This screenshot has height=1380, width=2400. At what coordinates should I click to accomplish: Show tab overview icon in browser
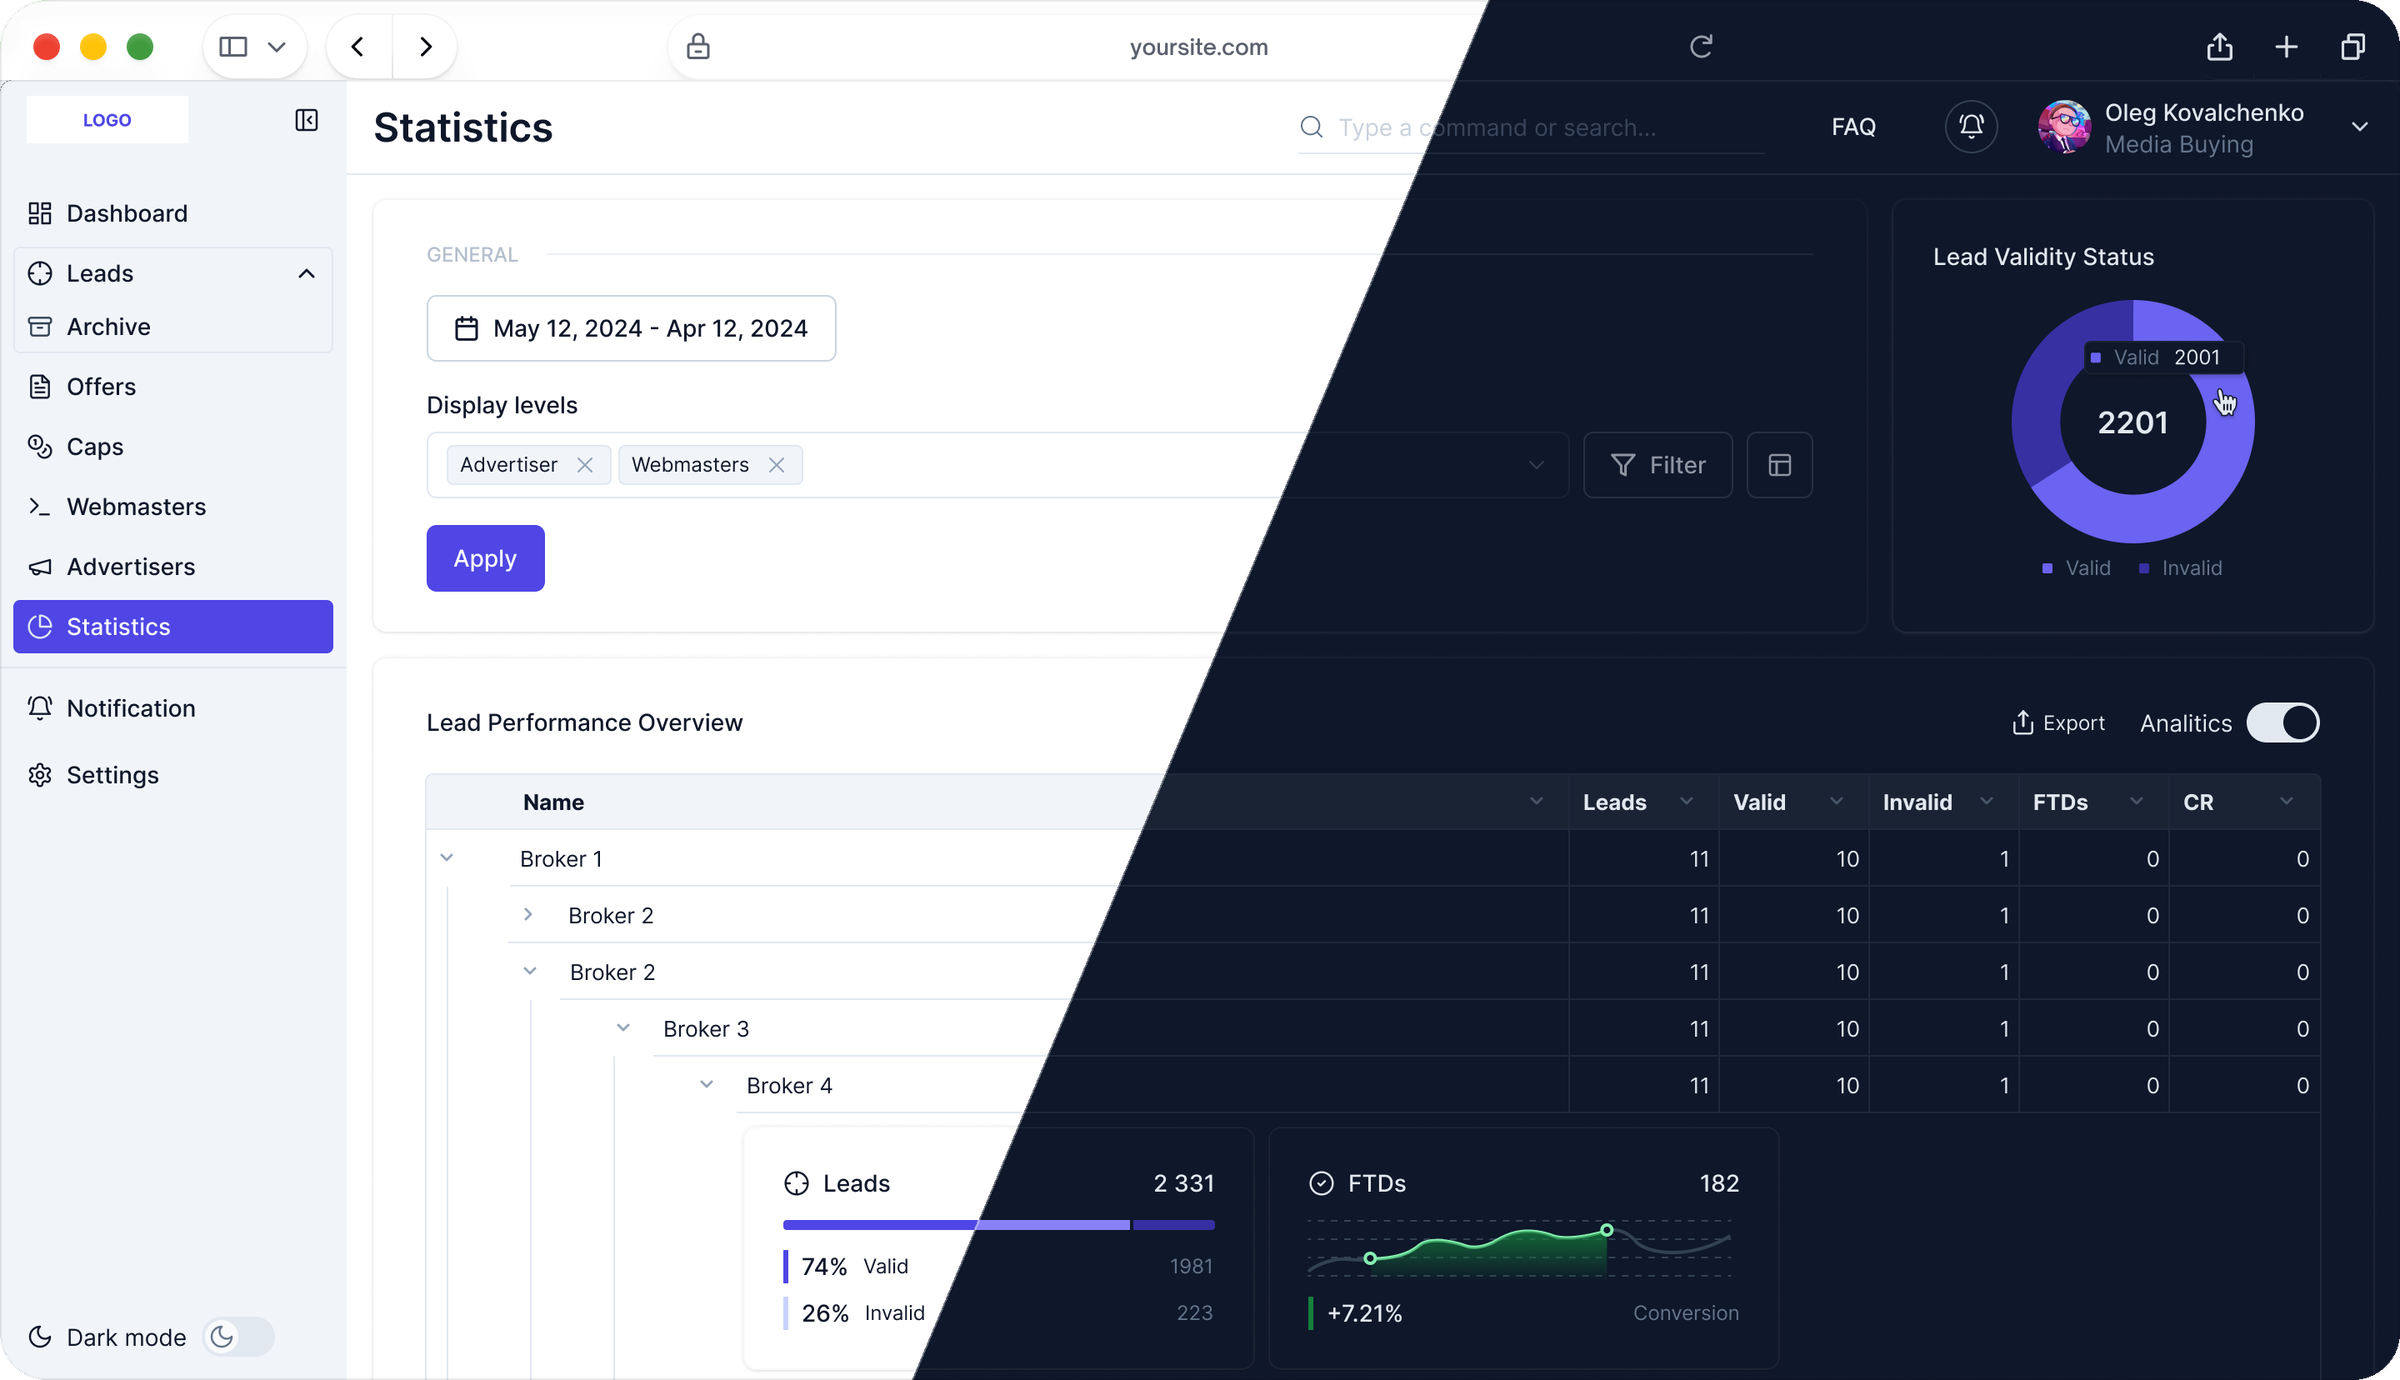pyautogui.click(x=2353, y=47)
